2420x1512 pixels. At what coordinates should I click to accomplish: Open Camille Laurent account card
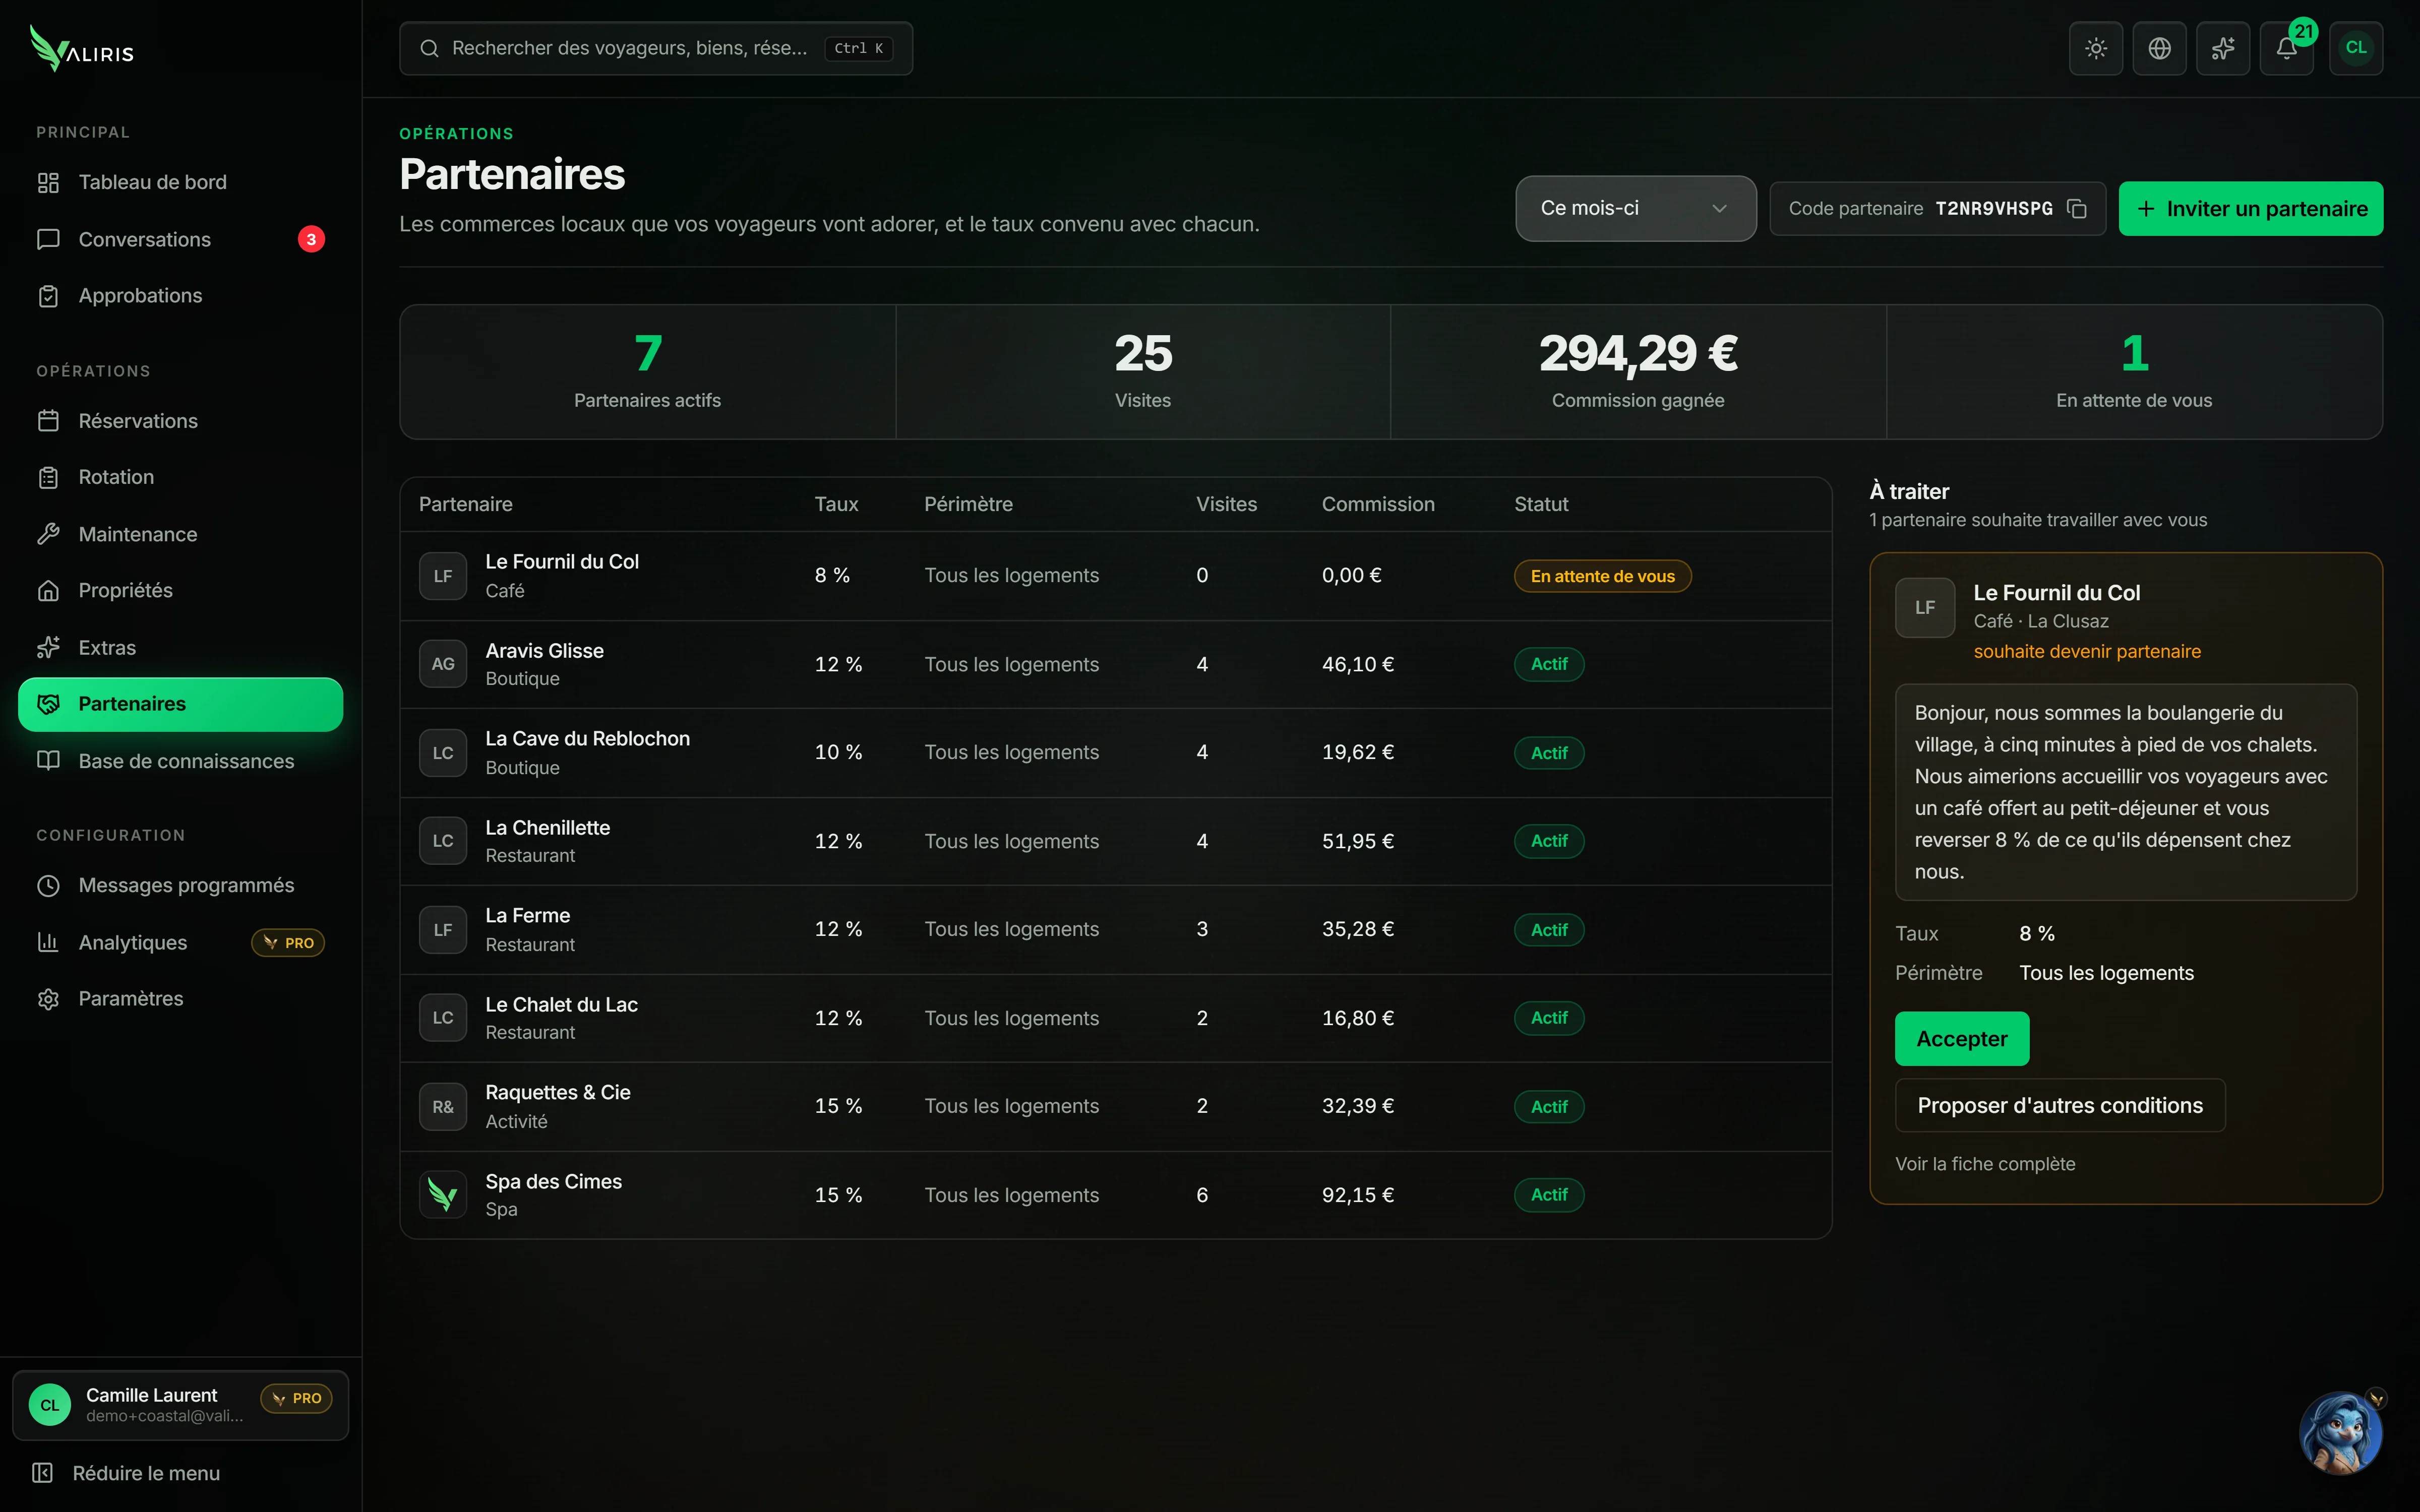(180, 1405)
